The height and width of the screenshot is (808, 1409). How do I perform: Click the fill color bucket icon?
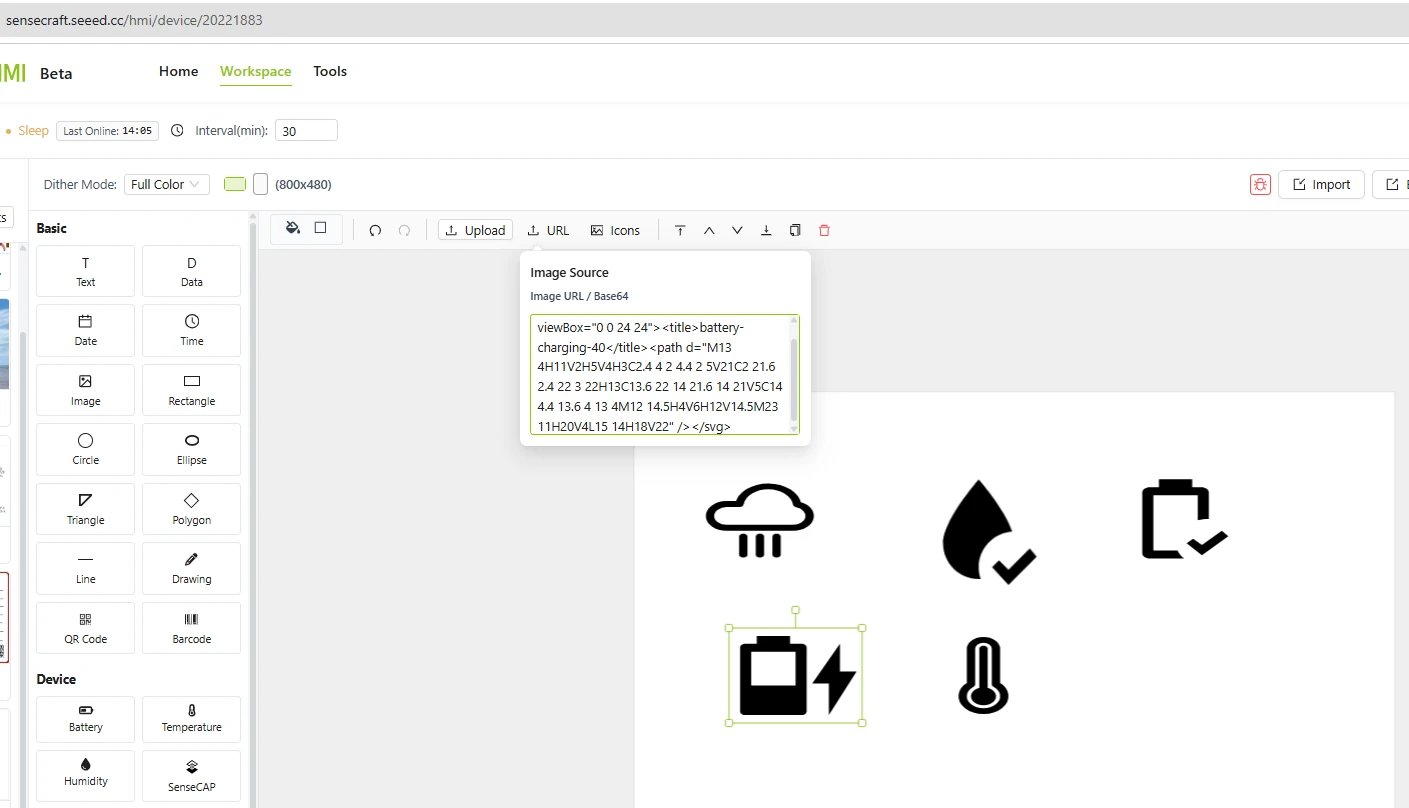click(x=293, y=228)
